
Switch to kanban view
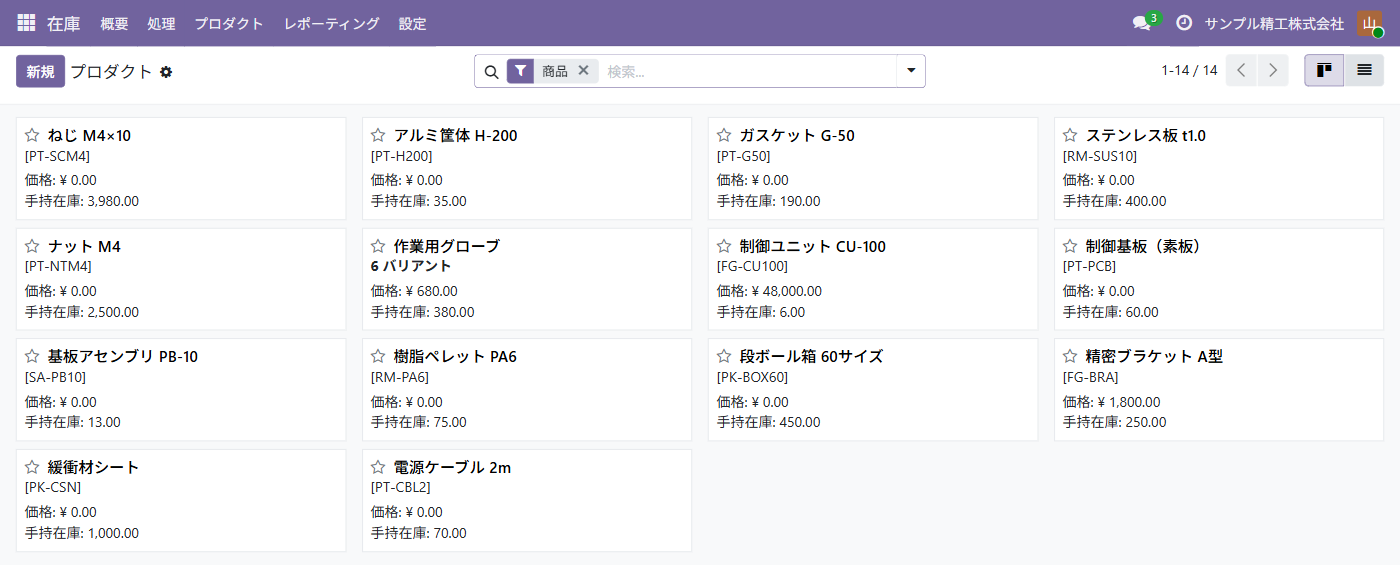coord(1324,70)
